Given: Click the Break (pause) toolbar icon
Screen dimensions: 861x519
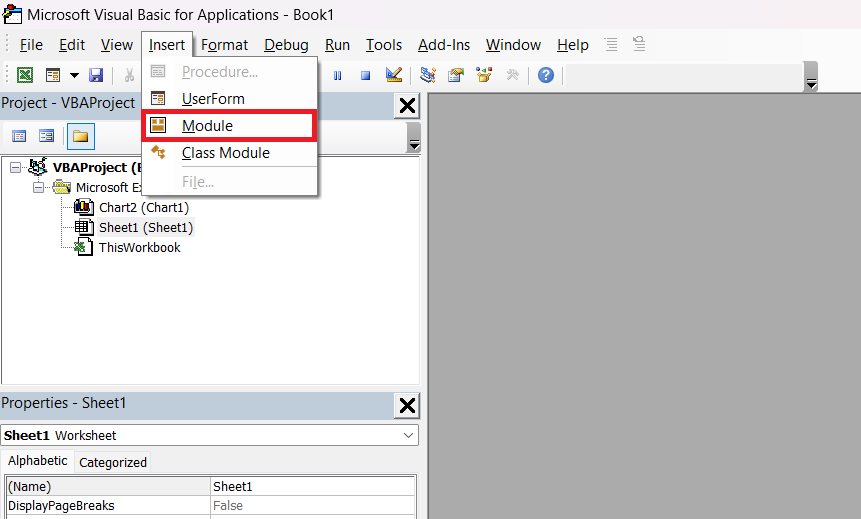Looking at the screenshot, I should 337,75.
